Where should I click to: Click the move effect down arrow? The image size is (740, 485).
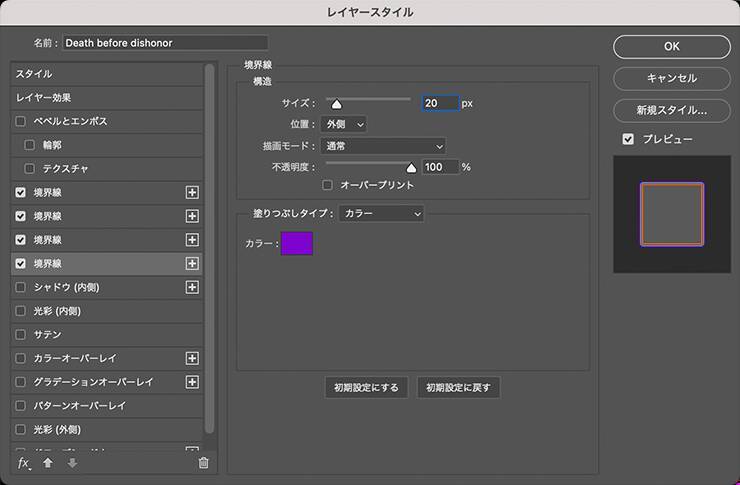coord(72,463)
